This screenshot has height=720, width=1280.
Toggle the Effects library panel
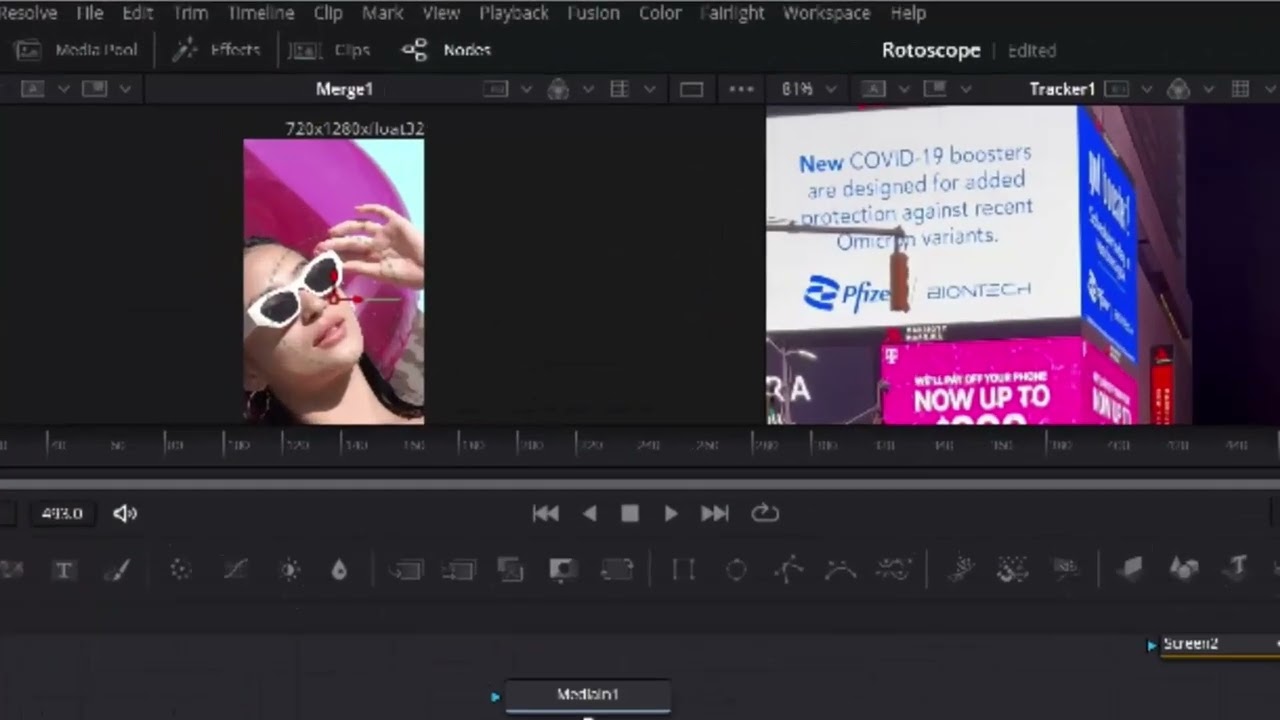click(216, 50)
